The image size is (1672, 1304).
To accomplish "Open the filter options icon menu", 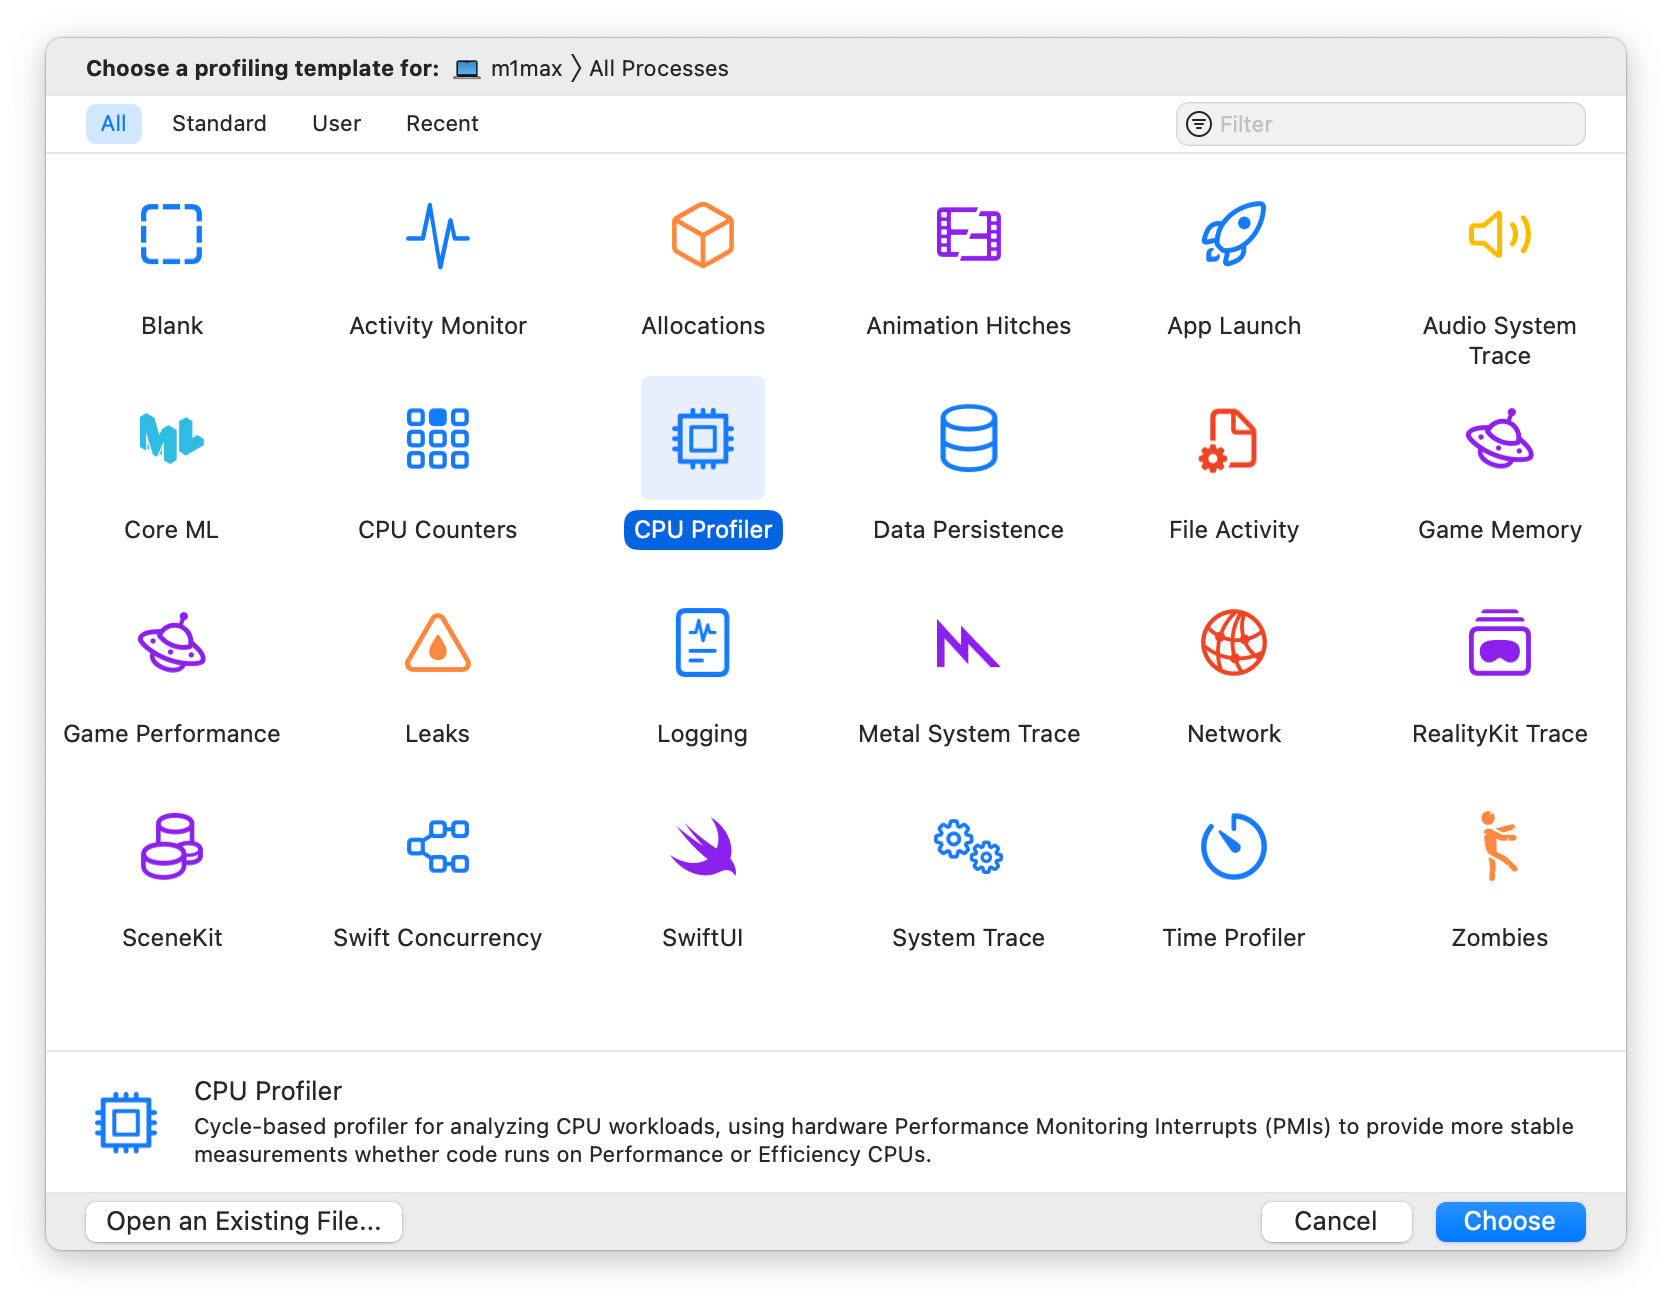I will point(1198,124).
